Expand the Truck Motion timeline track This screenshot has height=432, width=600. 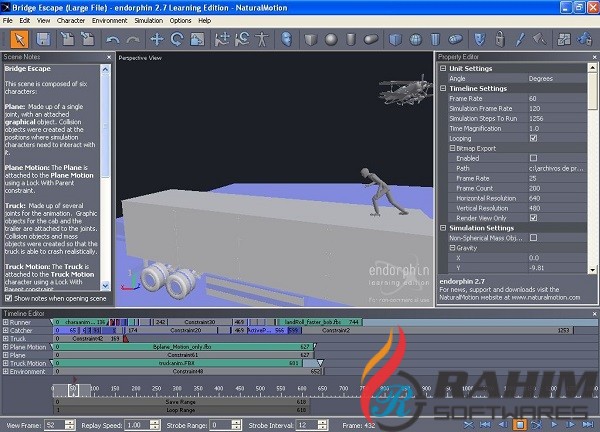pos(5,362)
